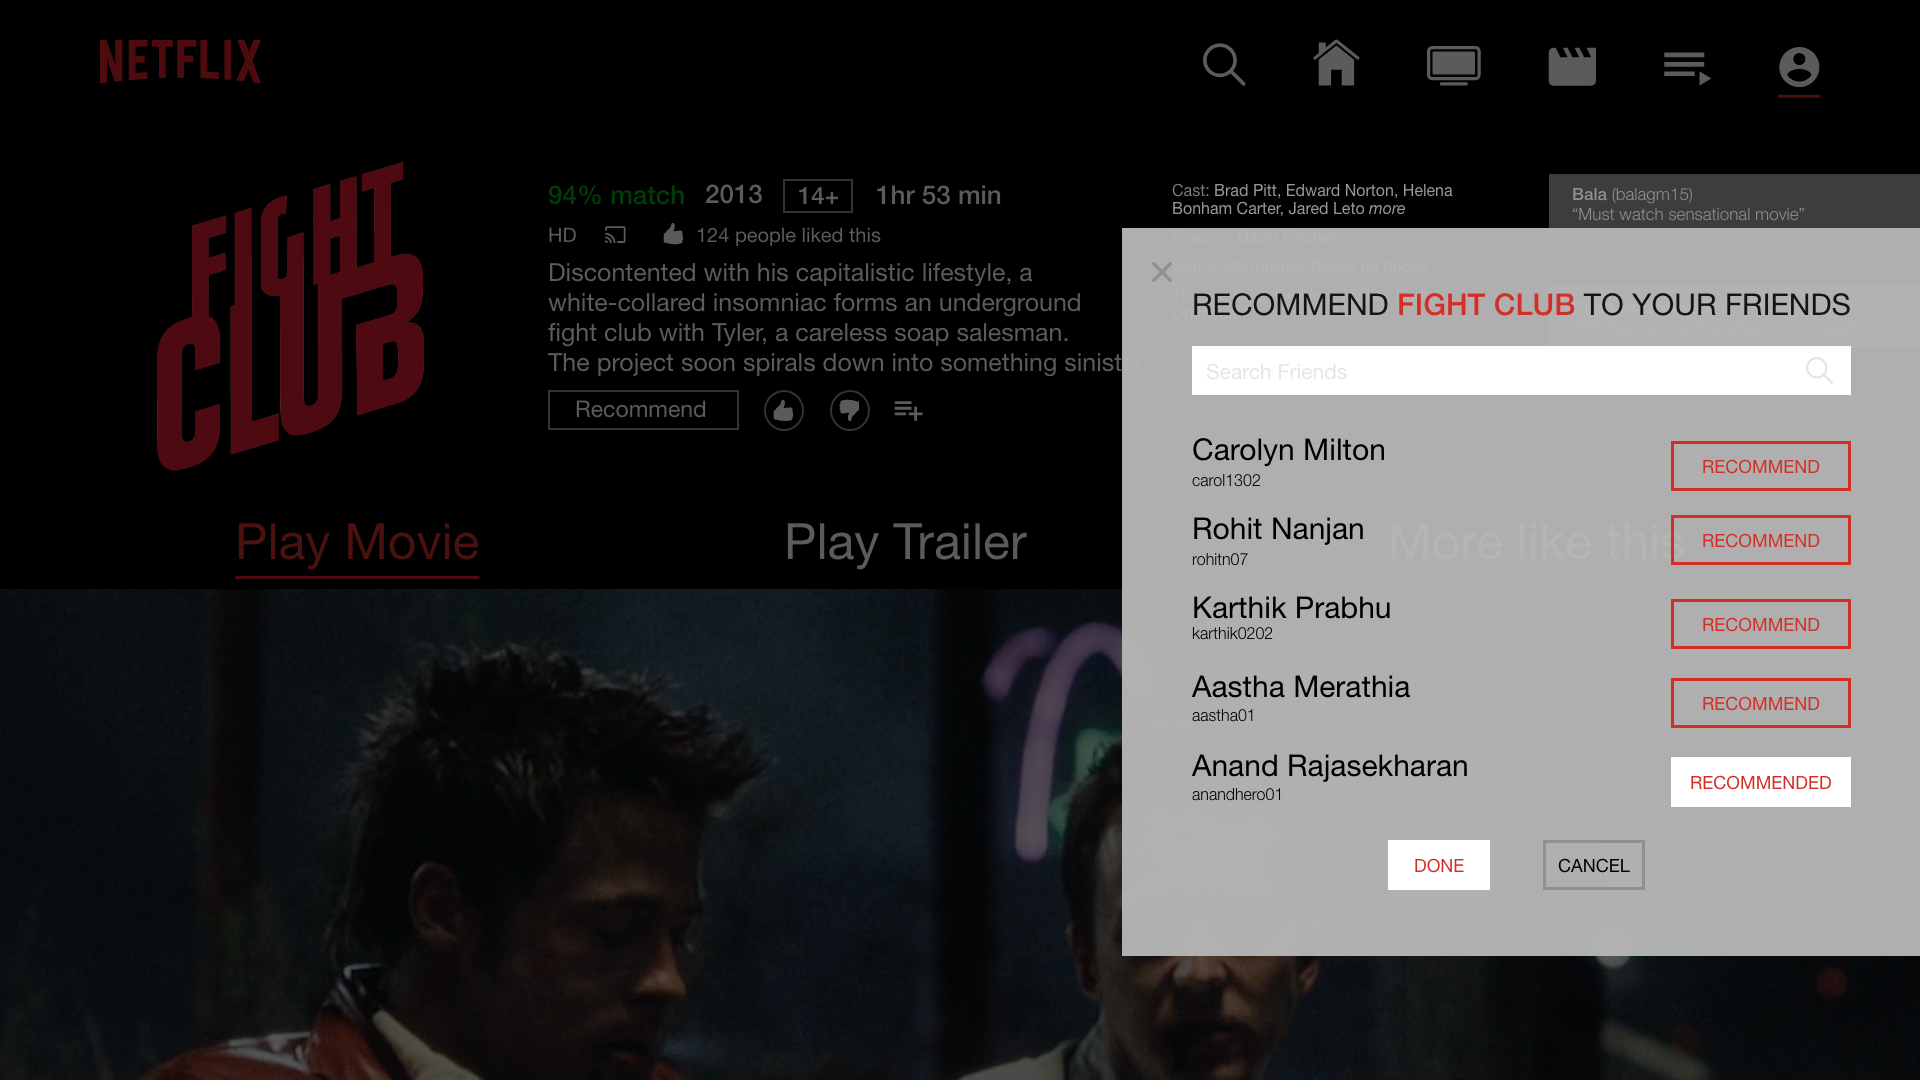Open TV Shows section icon
1920x1080 pixels.
[x=1454, y=66]
